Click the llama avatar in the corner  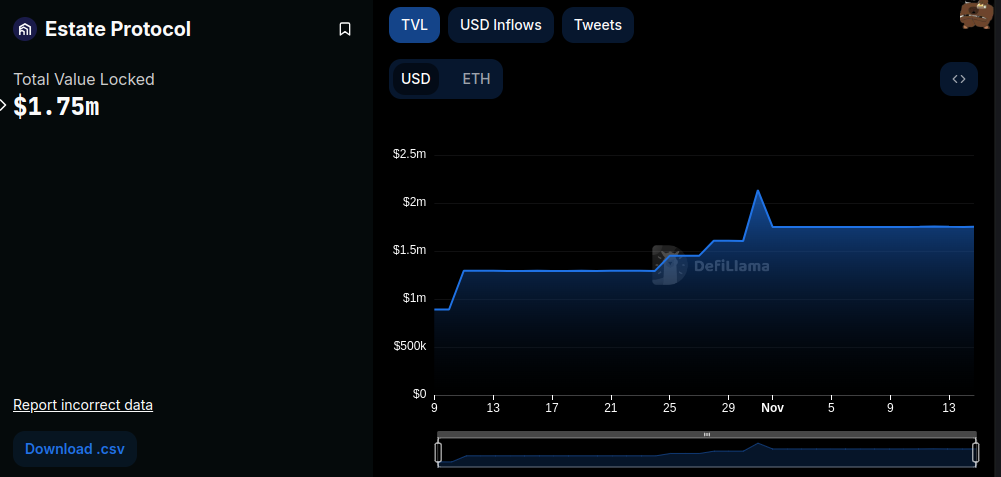coord(975,14)
